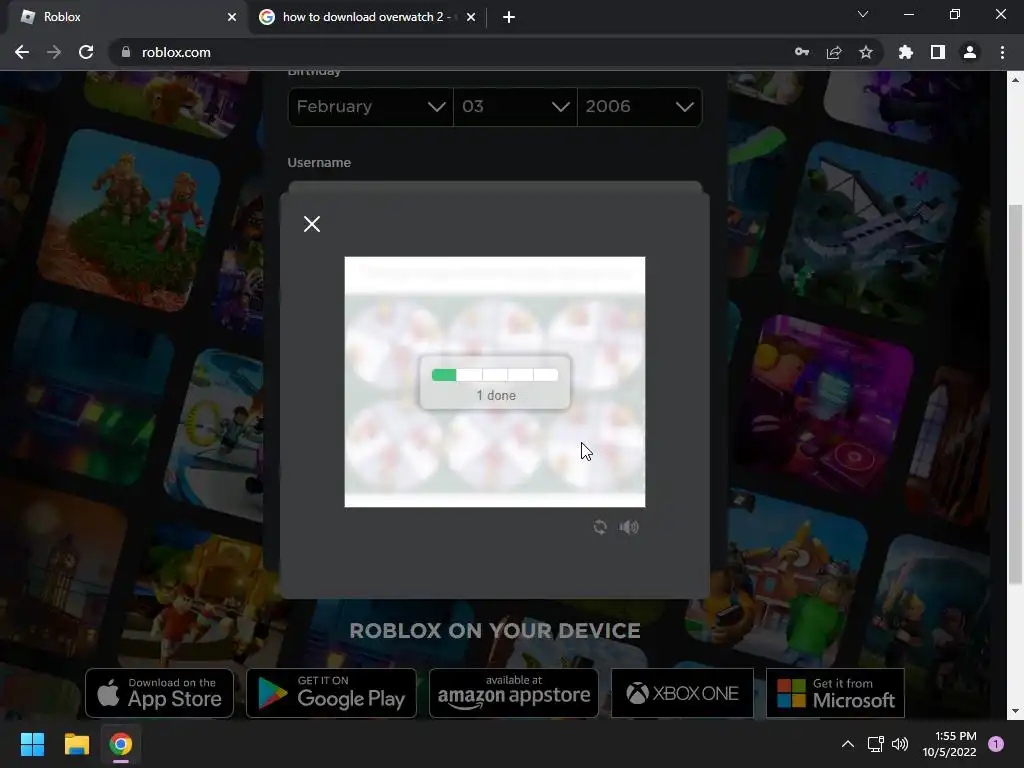Open the Get it on Google Play badge
The width and height of the screenshot is (1024, 768).
(331, 693)
